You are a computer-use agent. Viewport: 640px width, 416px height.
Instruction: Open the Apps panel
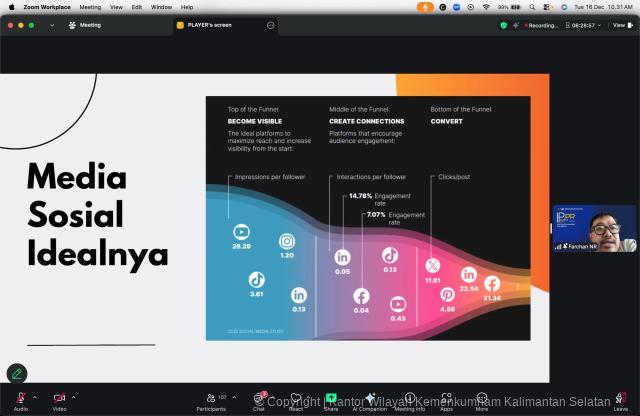coord(446,398)
